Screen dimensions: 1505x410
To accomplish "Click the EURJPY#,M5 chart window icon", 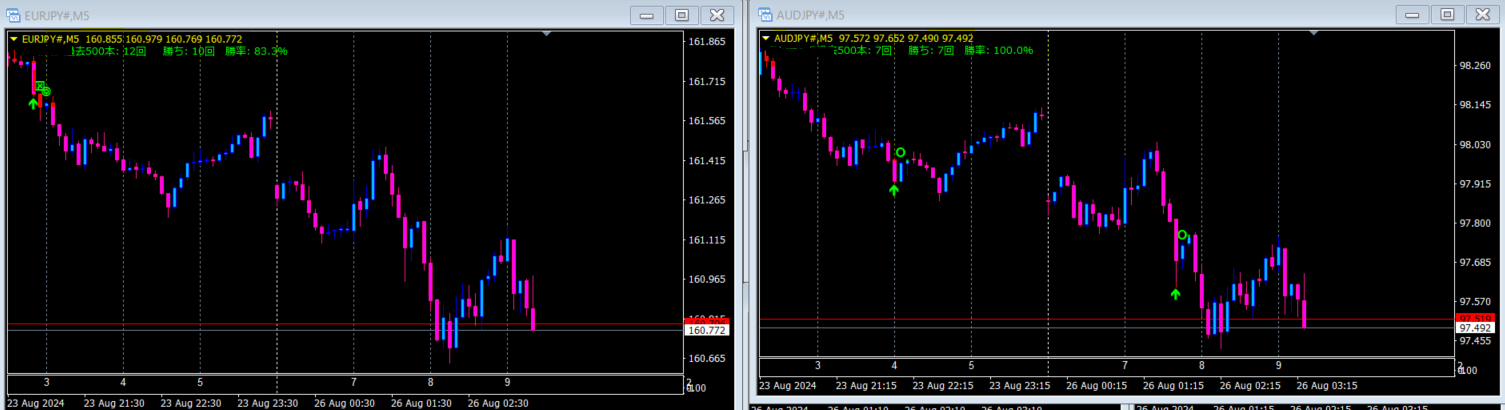I will pos(13,14).
